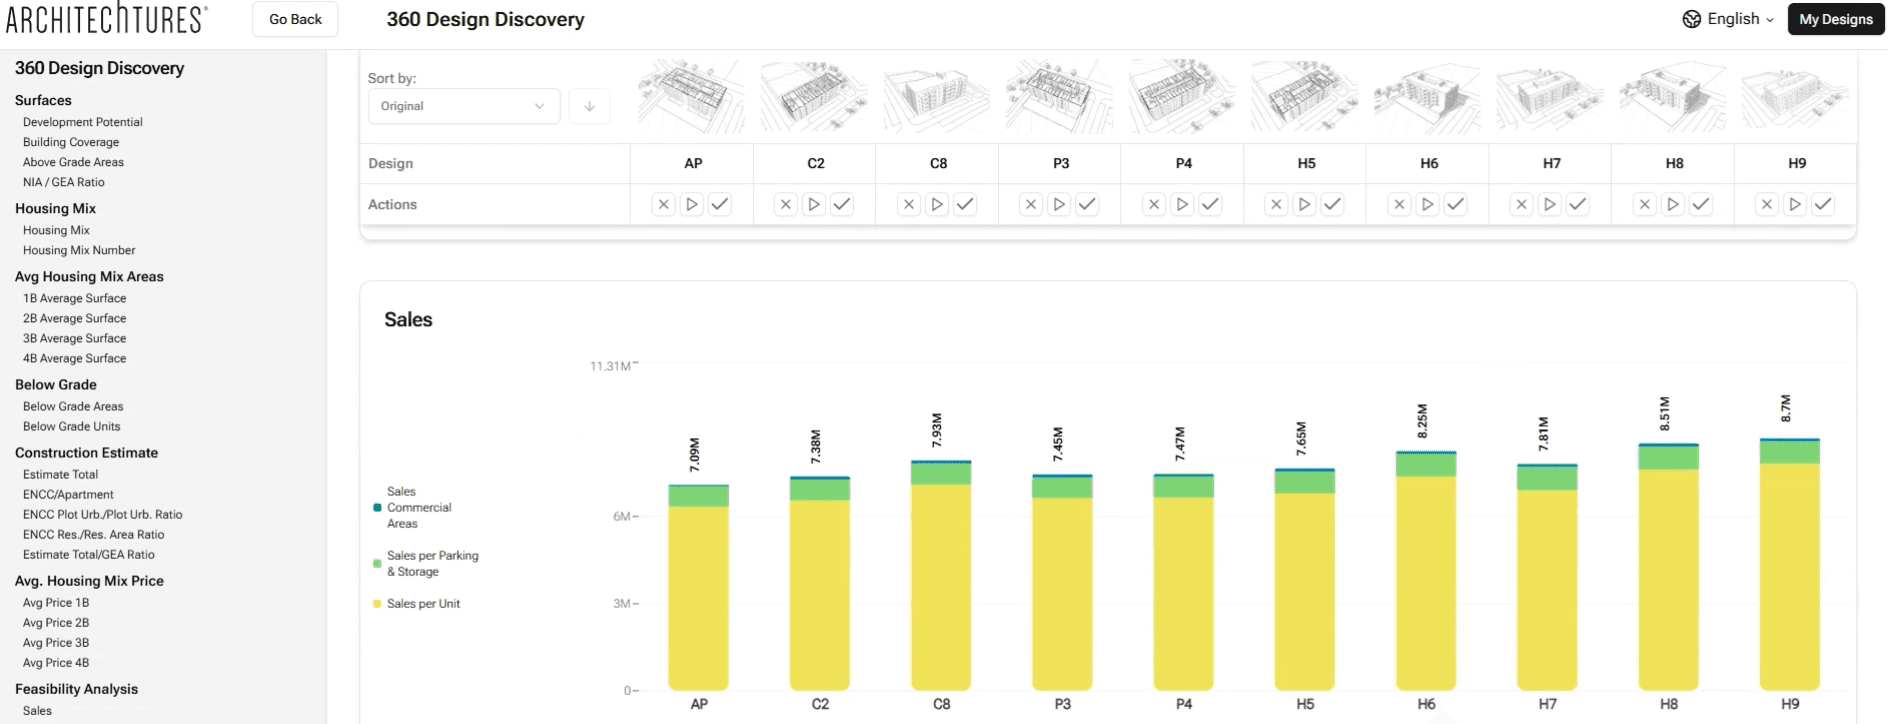Click the play icon for design C2
This screenshot has width=1888, height=724.
tap(814, 204)
